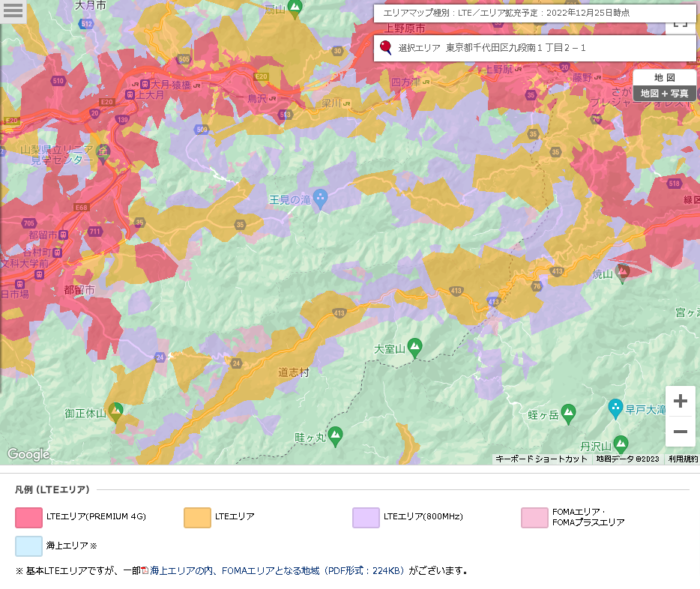The height and width of the screenshot is (589, 700).
Task: Select the 王見の滝 attraction marker
Action: click(320, 200)
